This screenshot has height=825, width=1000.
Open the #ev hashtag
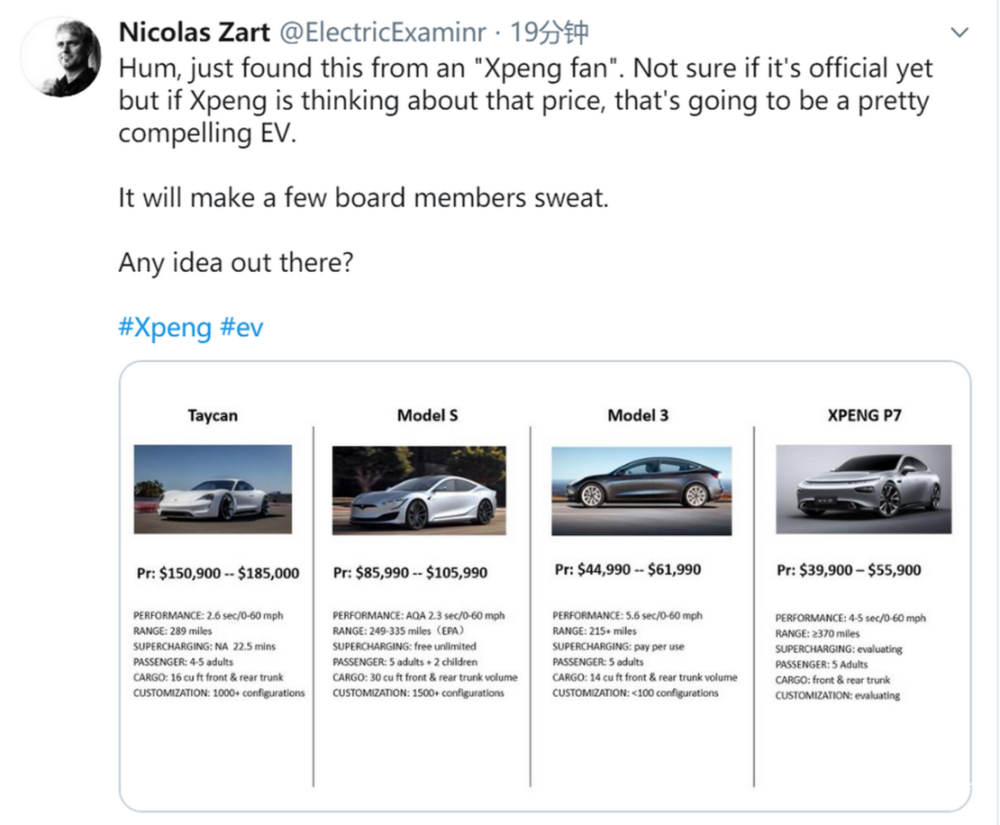tap(242, 327)
